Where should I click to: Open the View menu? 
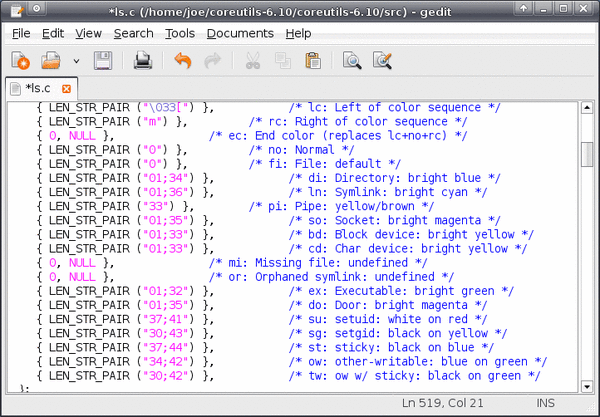(88, 34)
